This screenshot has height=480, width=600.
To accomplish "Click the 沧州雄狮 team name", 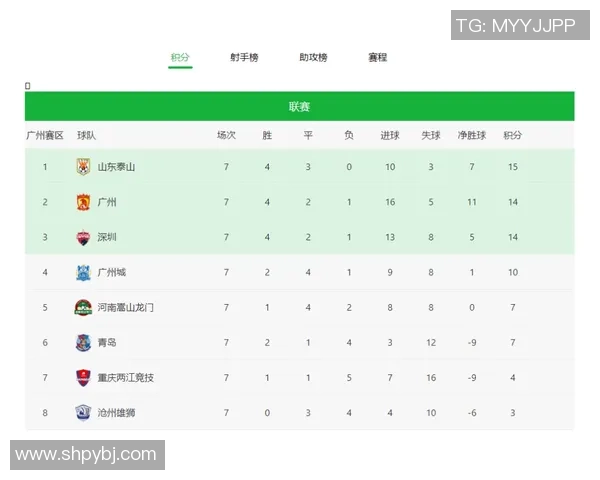I will tap(116, 412).
